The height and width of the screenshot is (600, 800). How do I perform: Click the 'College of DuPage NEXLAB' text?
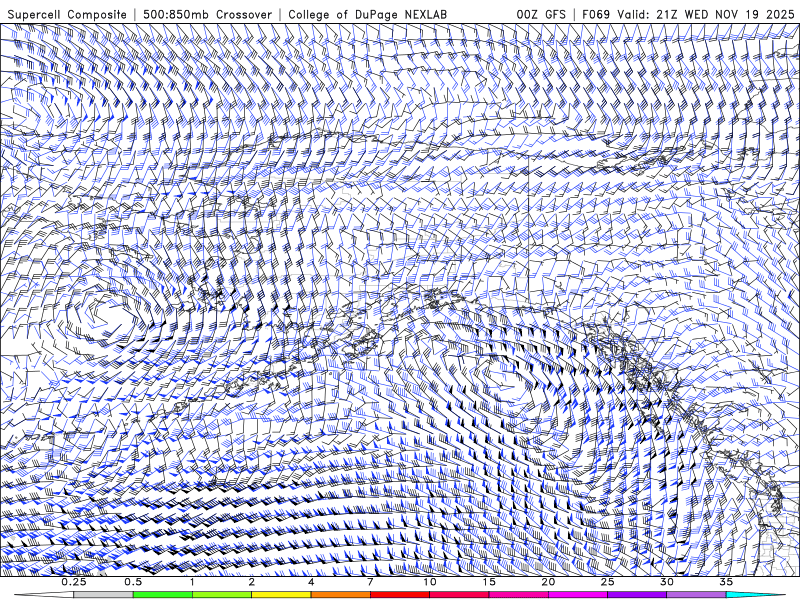click(x=367, y=14)
